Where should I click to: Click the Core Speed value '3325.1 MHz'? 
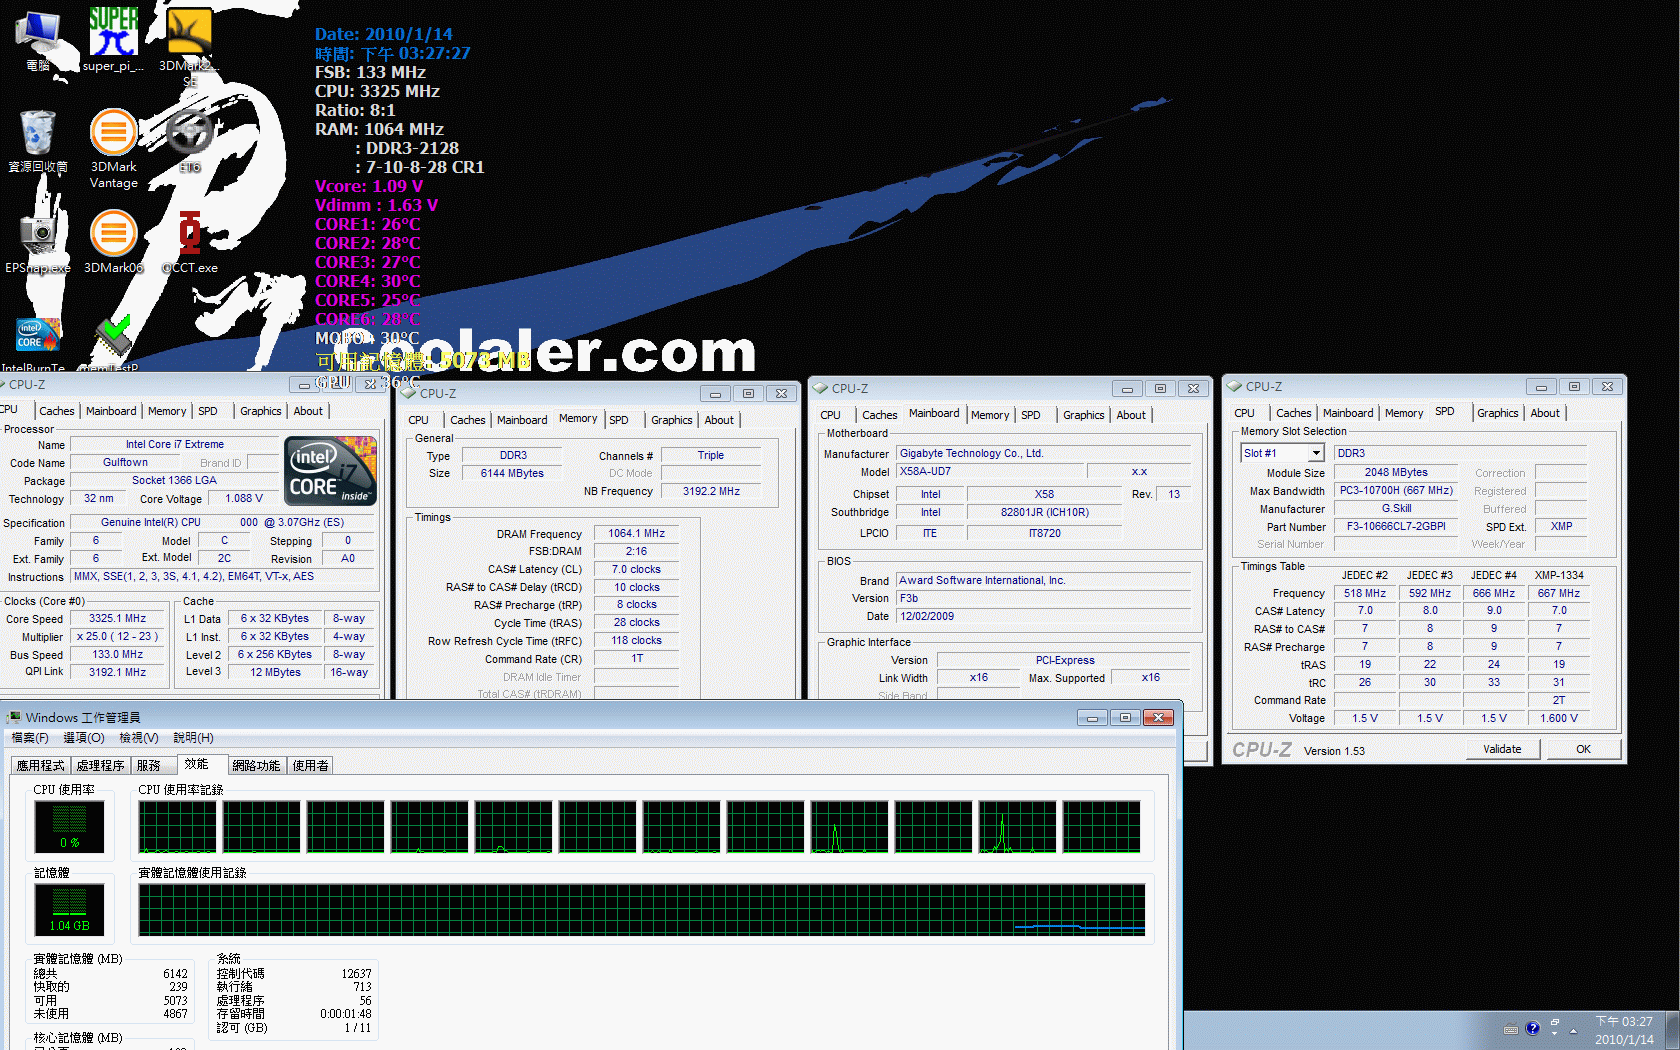point(117,619)
